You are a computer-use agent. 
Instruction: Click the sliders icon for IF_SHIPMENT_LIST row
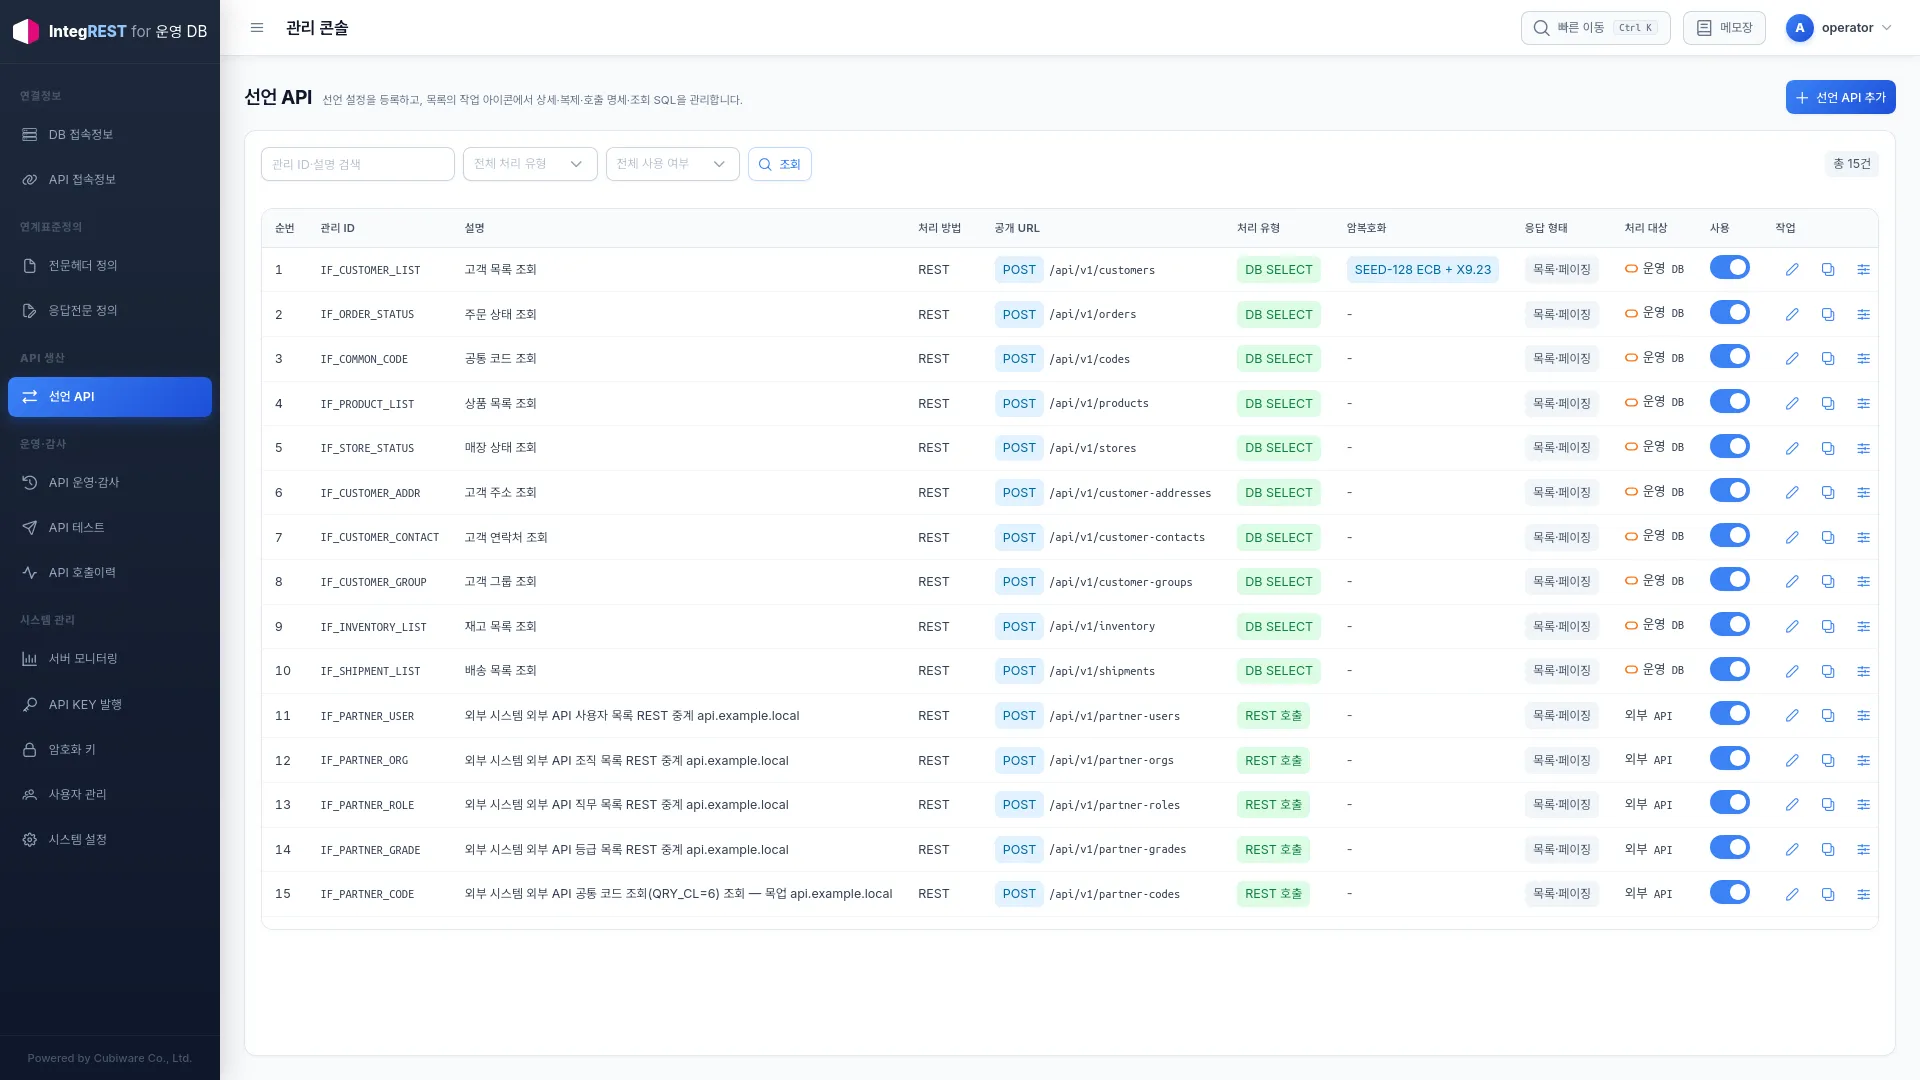tap(1863, 671)
